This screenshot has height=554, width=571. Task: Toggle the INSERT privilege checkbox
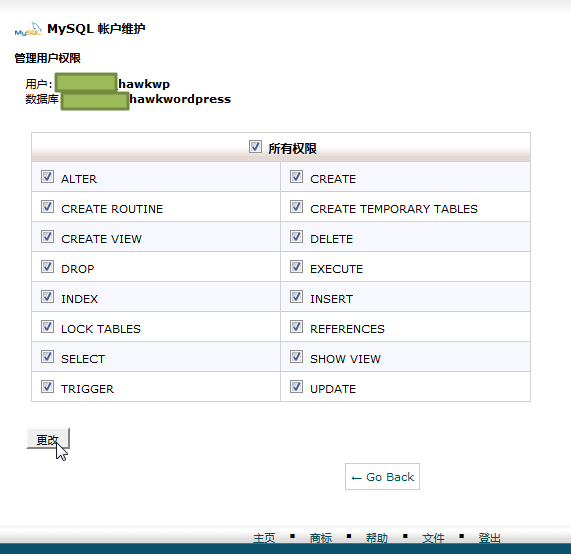tap(296, 296)
